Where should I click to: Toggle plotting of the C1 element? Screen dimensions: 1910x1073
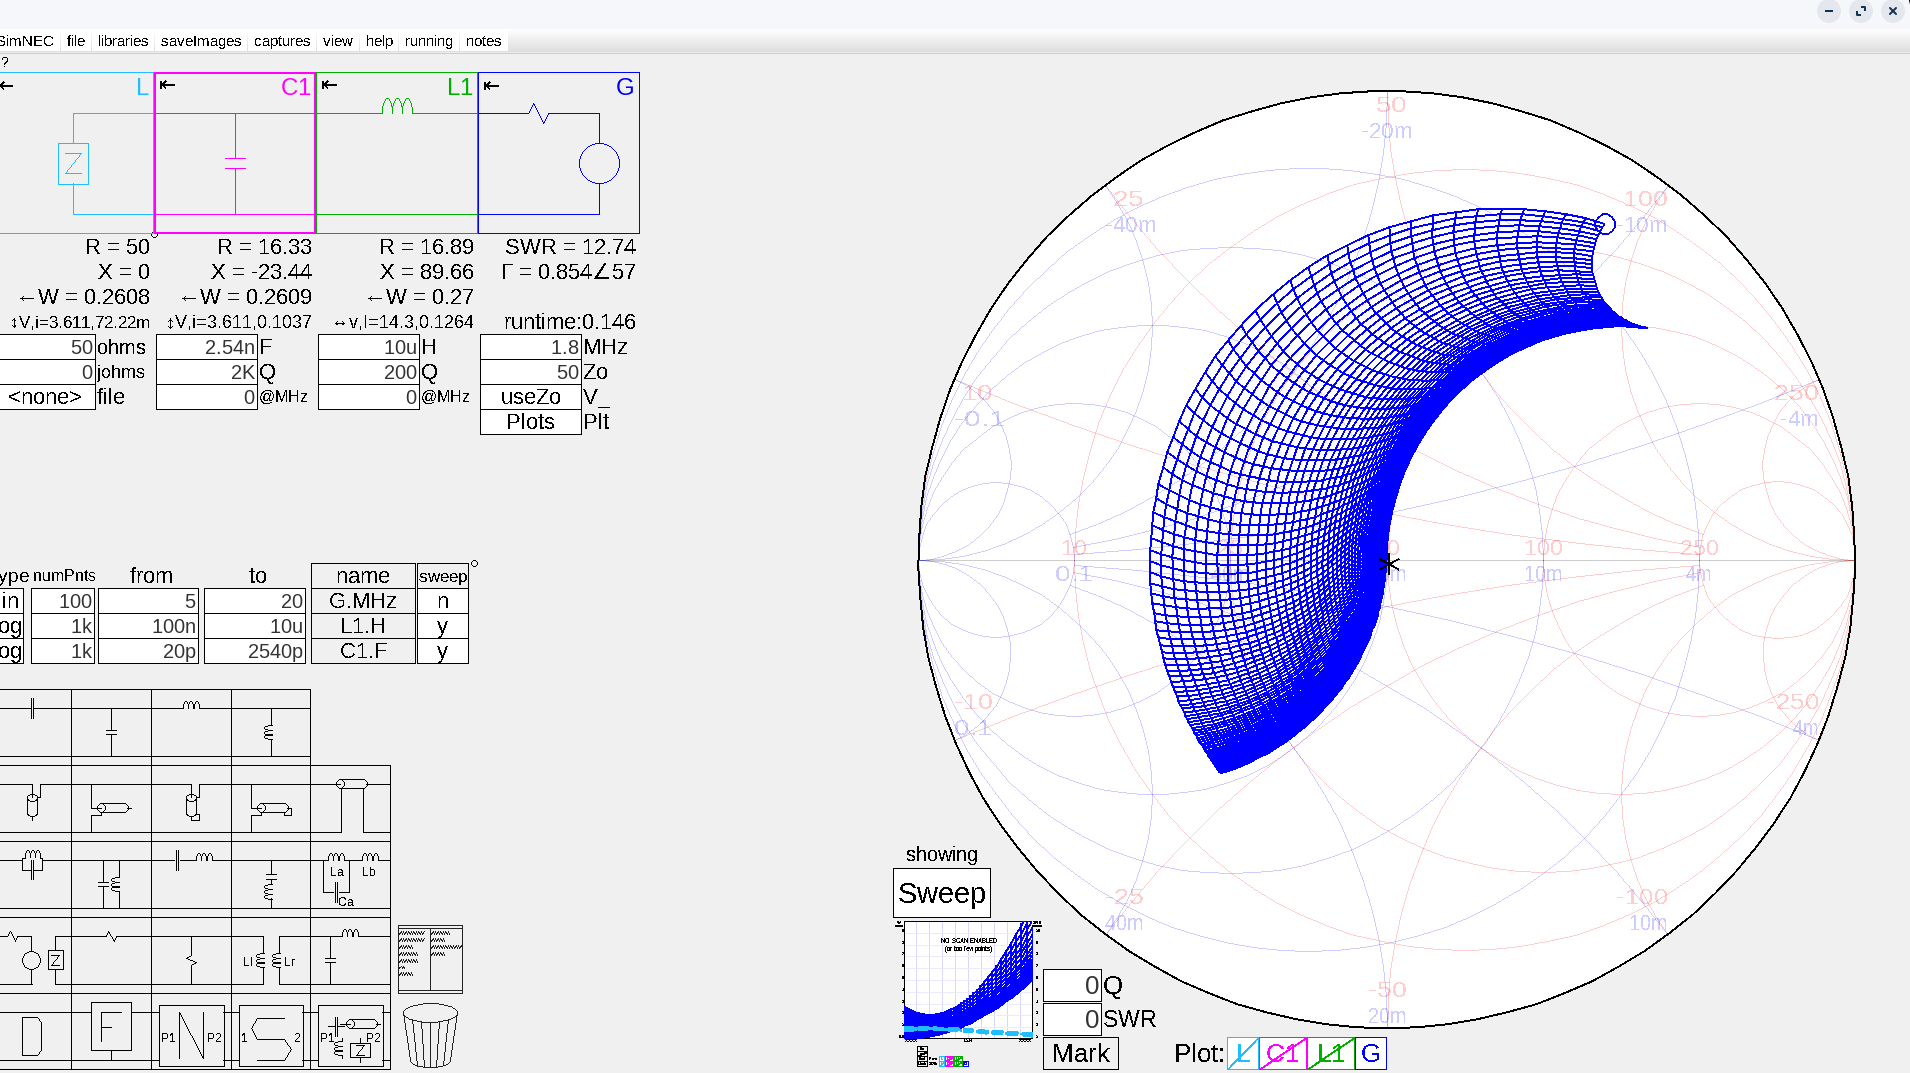tap(1282, 1053)
